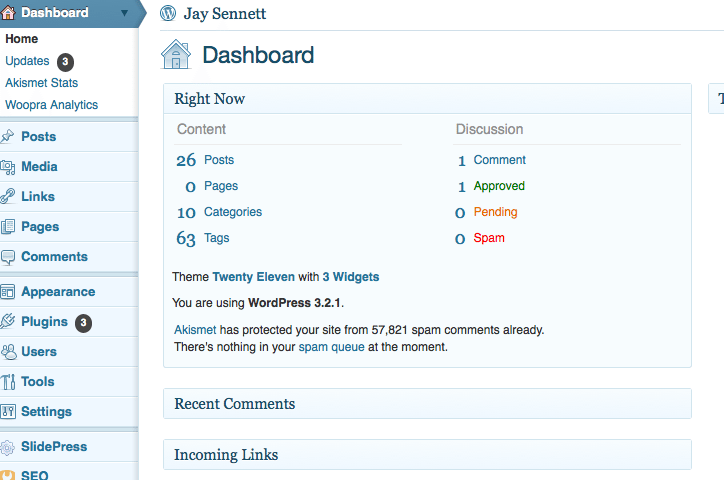Open the Media menu
724x480 pixels.
coord(39,167)
